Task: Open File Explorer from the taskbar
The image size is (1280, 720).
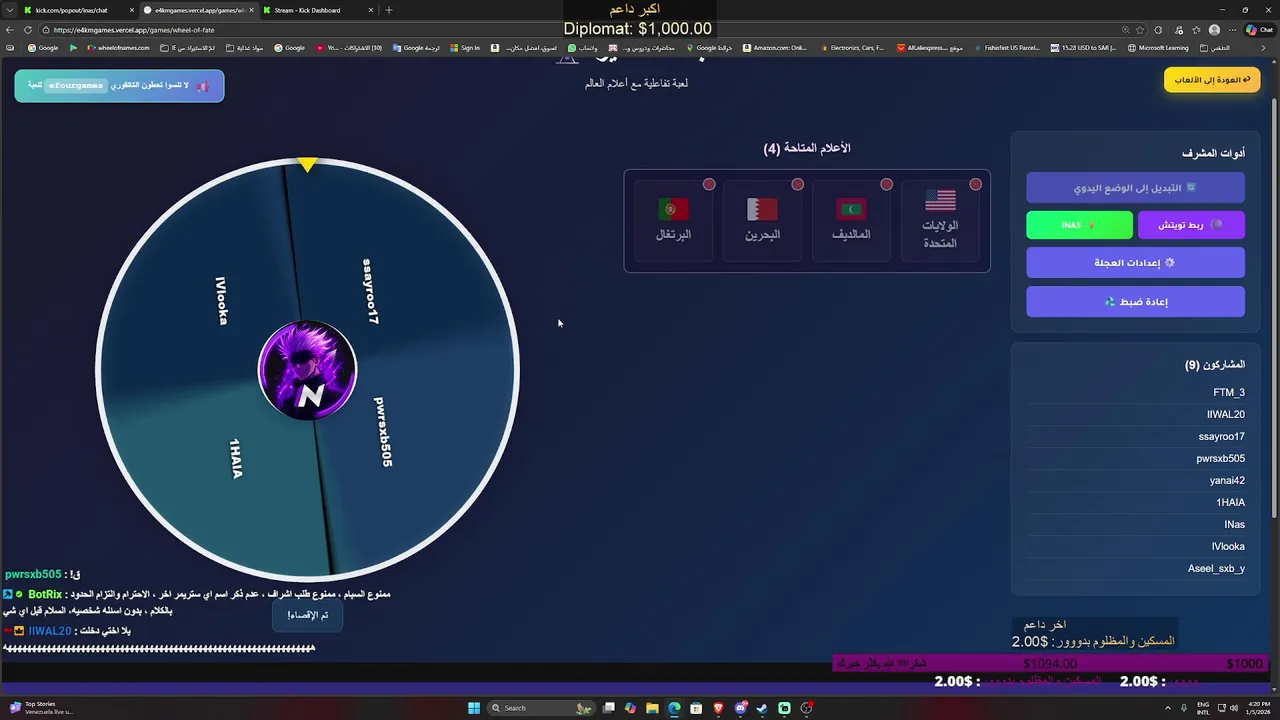Action: click(x=652, y=708)
